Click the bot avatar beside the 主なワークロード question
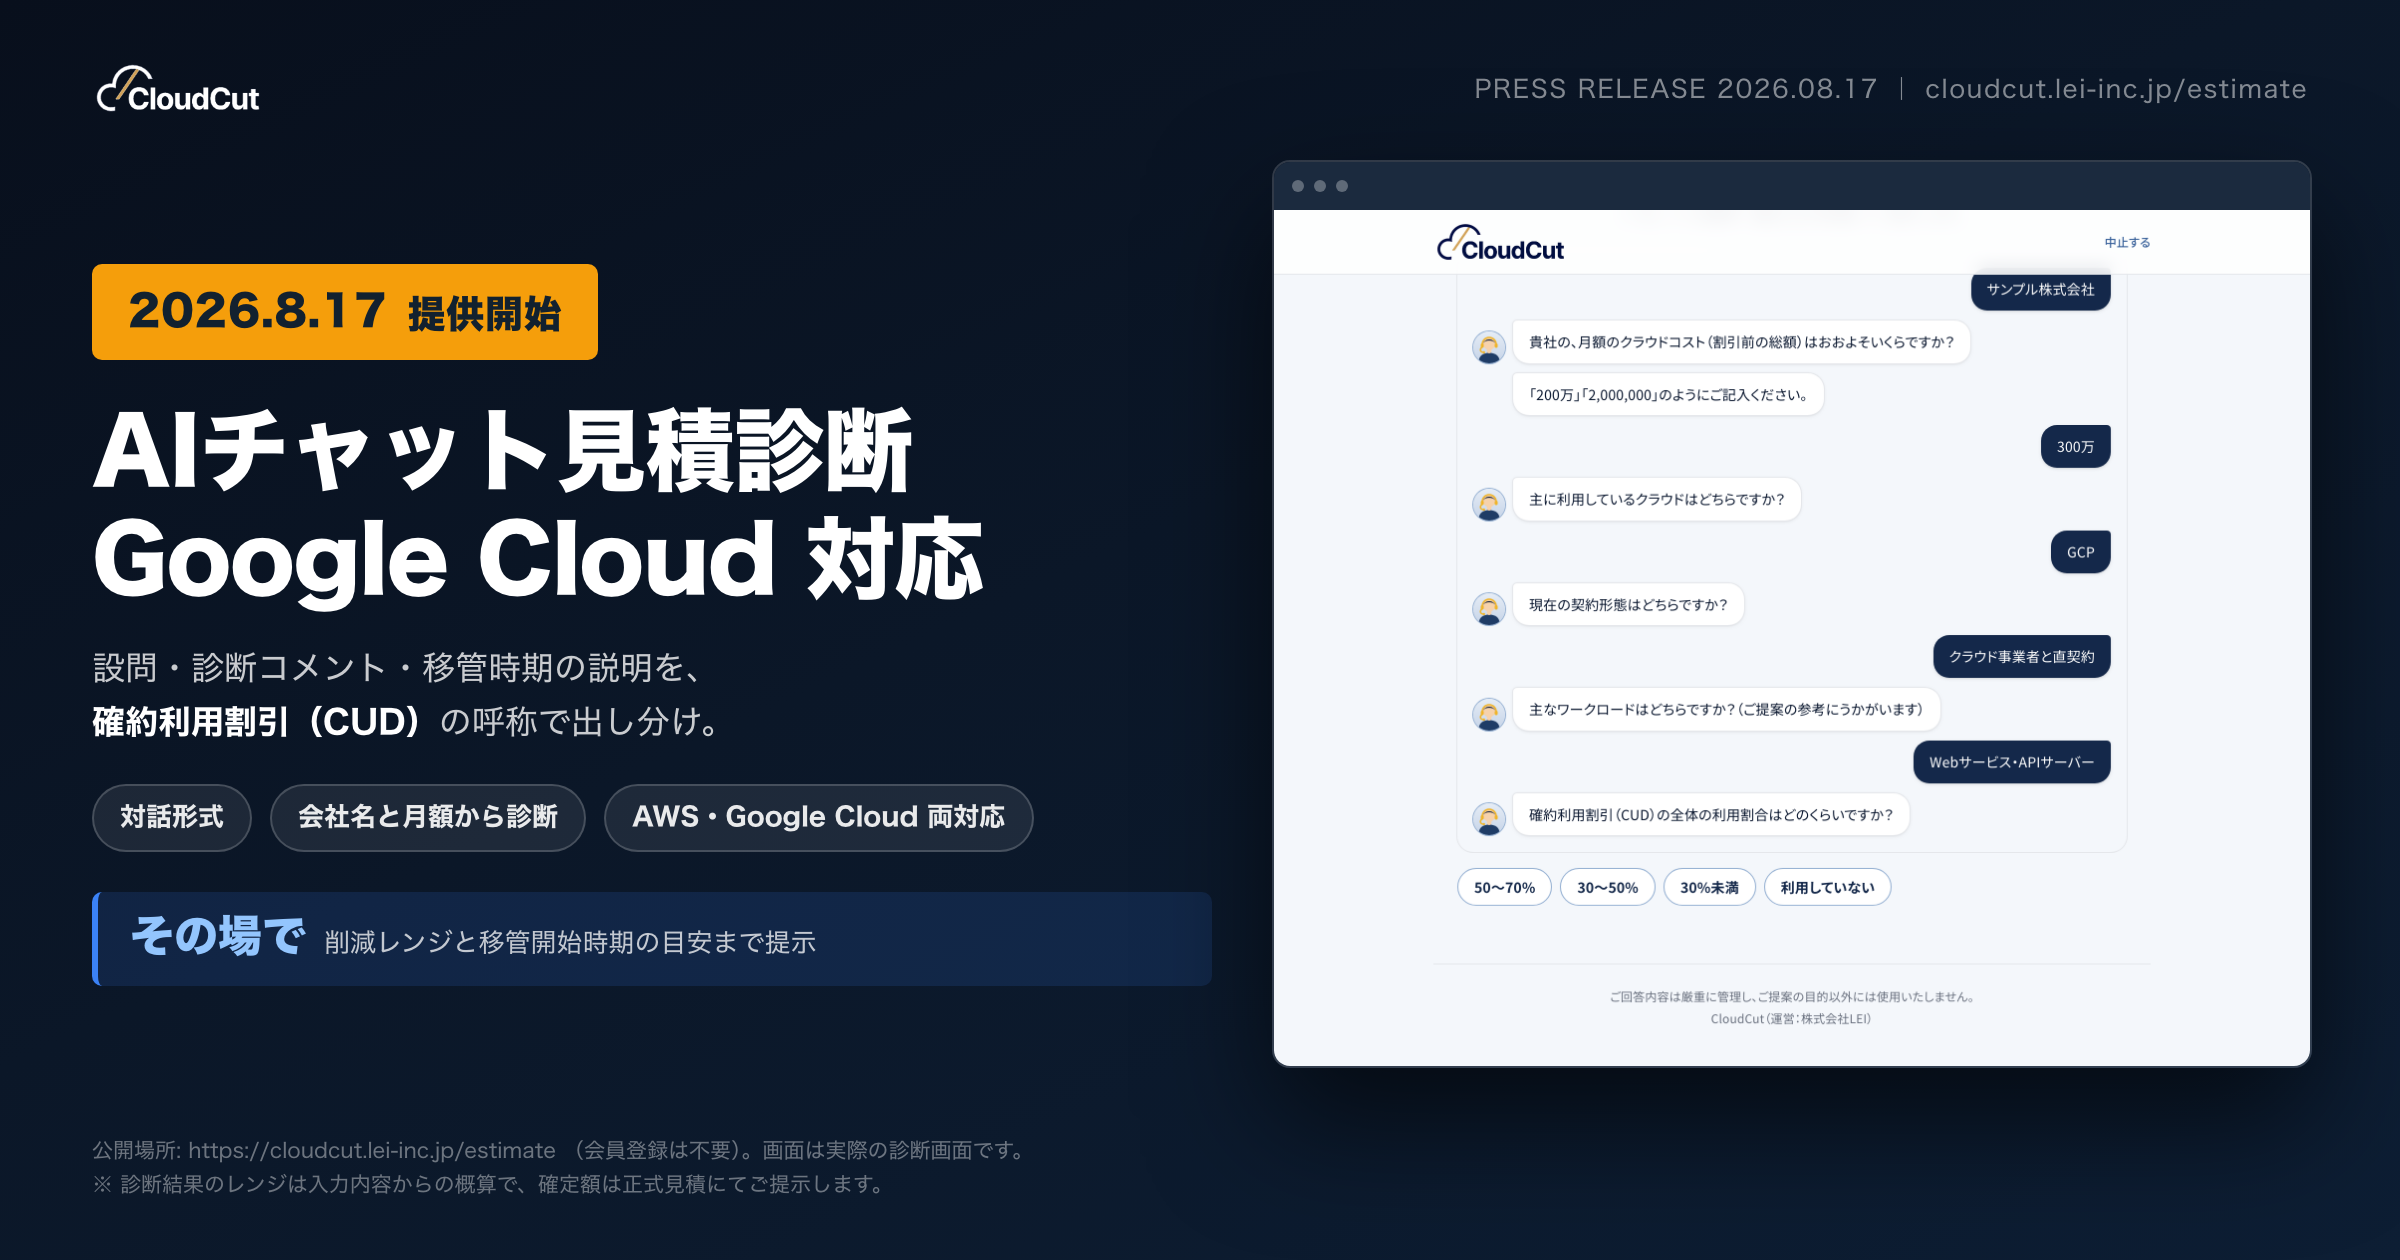 [1489, 714]
